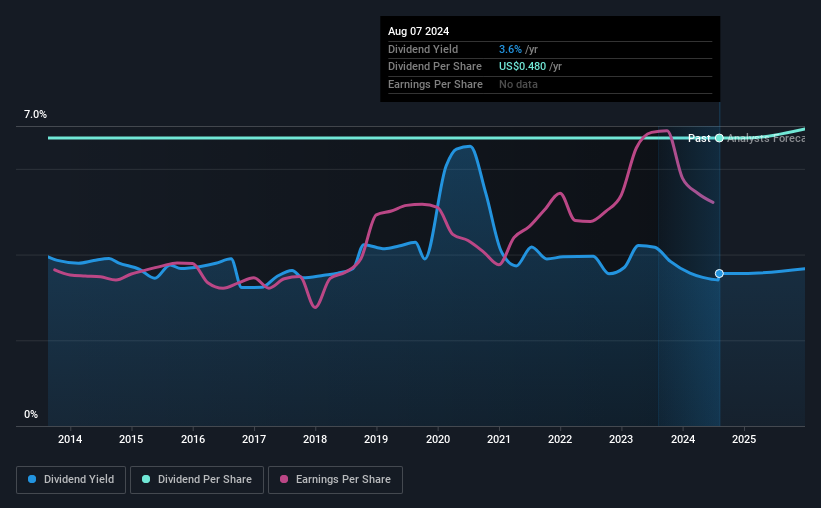Select the 2014 x-axis year label
Viewport: 821px width, 508px height.
70,439
